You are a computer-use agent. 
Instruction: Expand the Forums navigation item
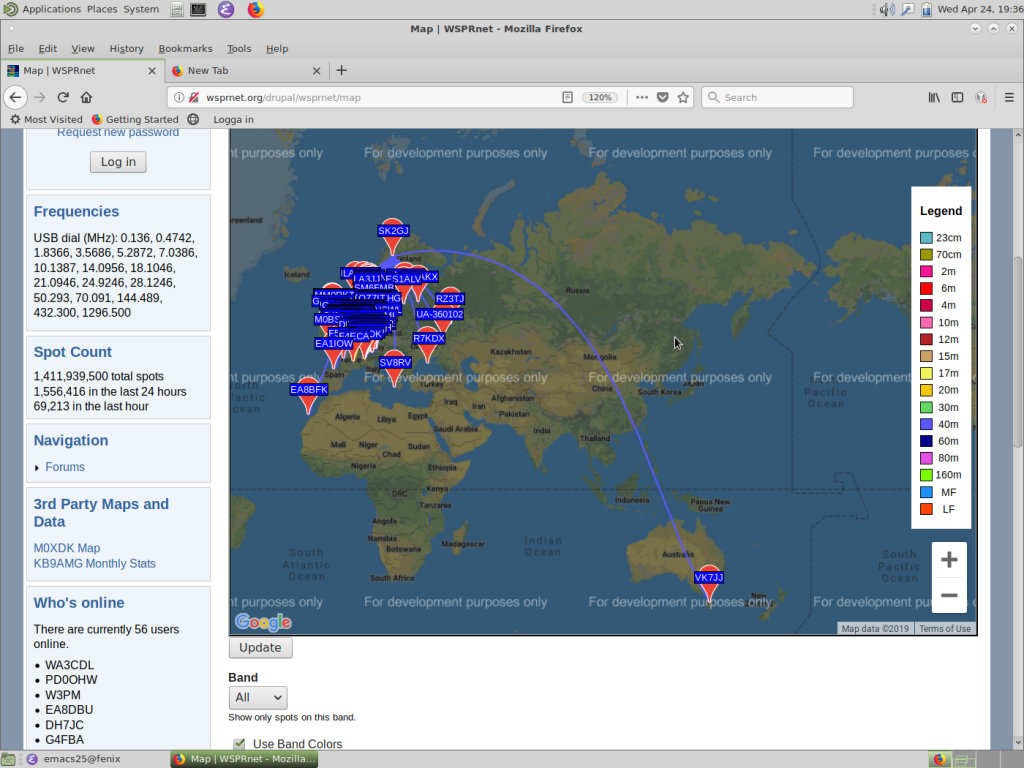pyautogui.click(x=65, y=467)
